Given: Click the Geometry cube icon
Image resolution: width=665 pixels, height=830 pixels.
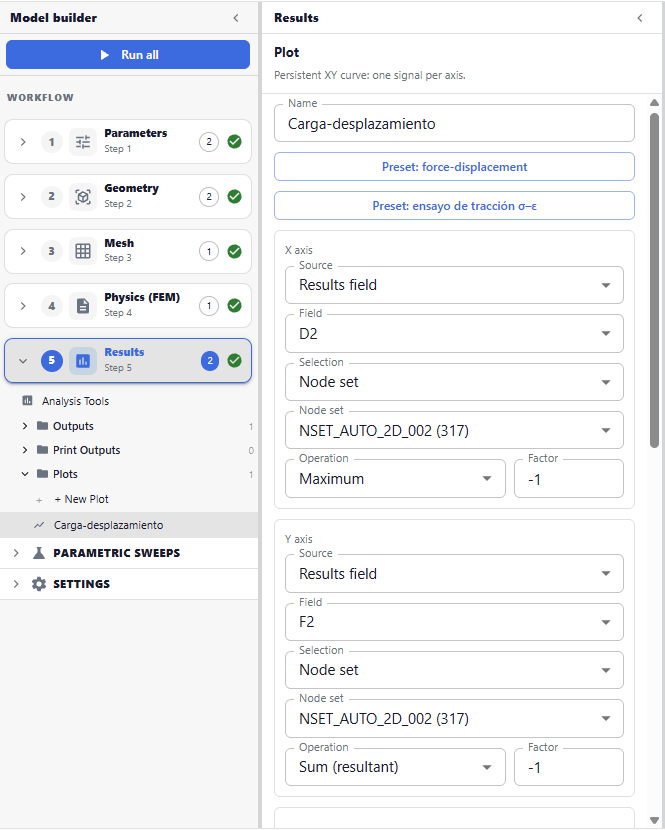Looking at the screenshot, I should pyautogui.click(x=83, y=197).
